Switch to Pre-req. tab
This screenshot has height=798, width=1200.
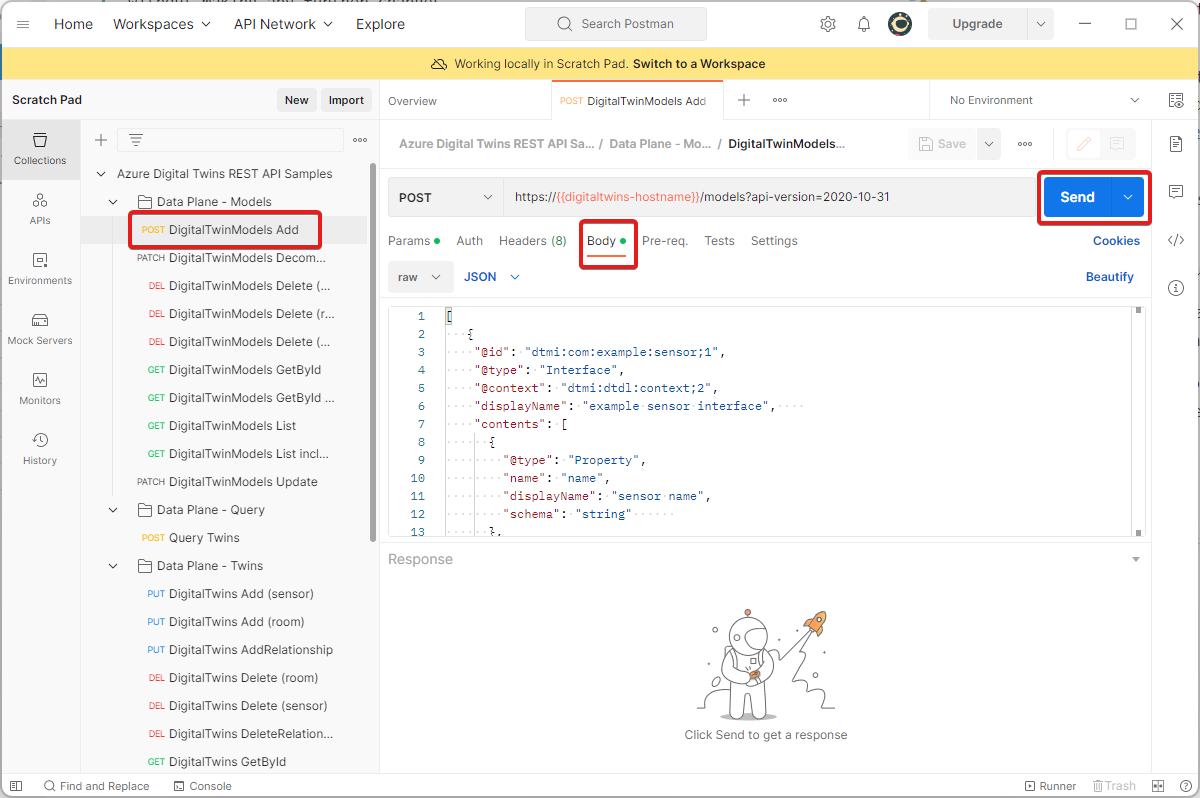(665, 241)
